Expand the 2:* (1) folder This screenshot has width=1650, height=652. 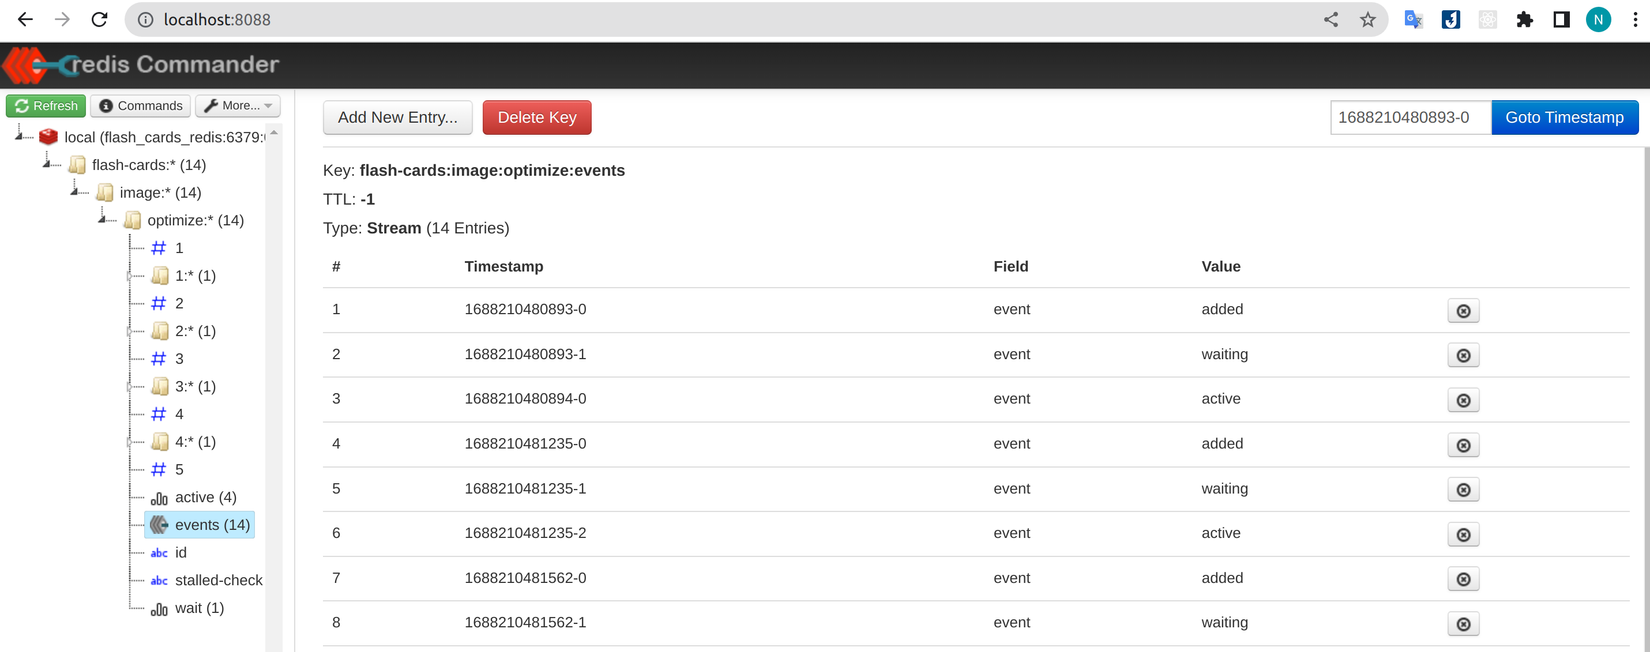coord(130,331)
